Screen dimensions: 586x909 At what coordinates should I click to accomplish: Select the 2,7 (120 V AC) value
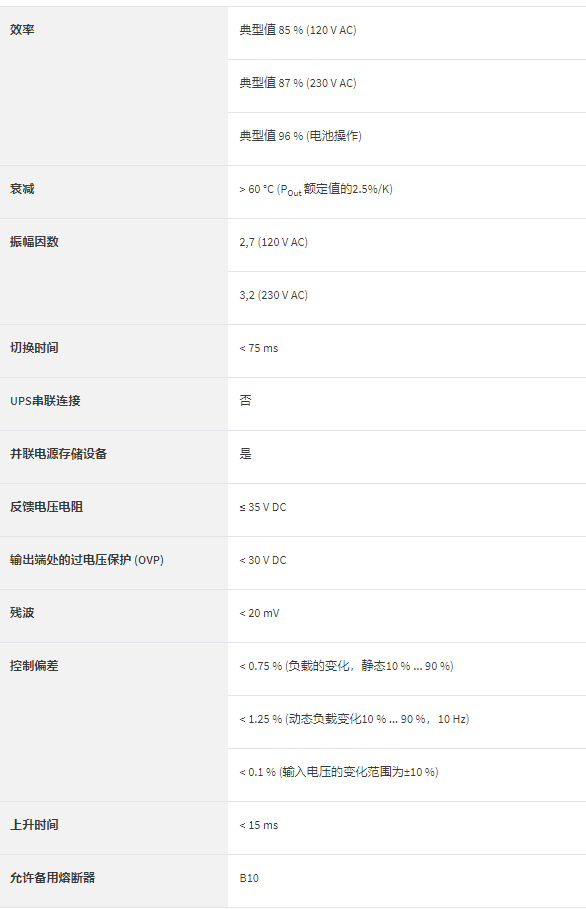click(274, 242)
